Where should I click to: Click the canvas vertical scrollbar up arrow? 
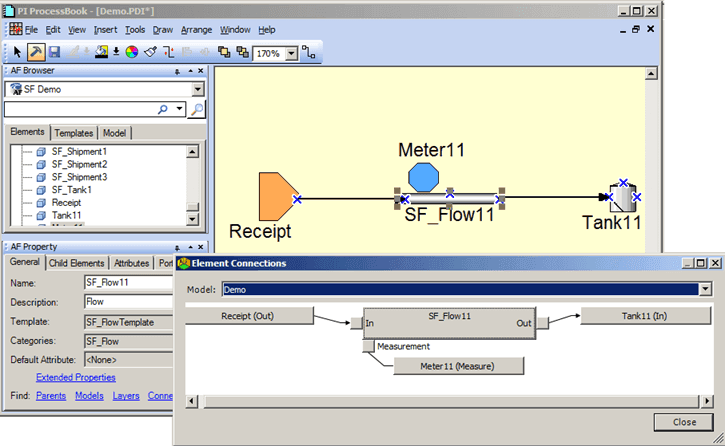pos(651,73)
